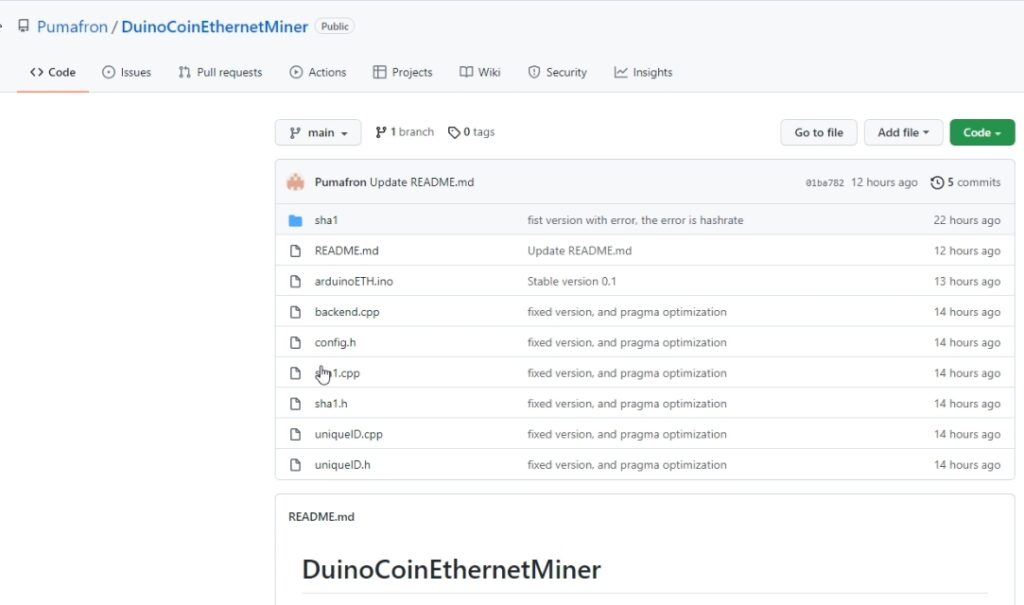Open commit 01b4782 details
This screenshot has width=1024, height=605.
click(822, 182)
